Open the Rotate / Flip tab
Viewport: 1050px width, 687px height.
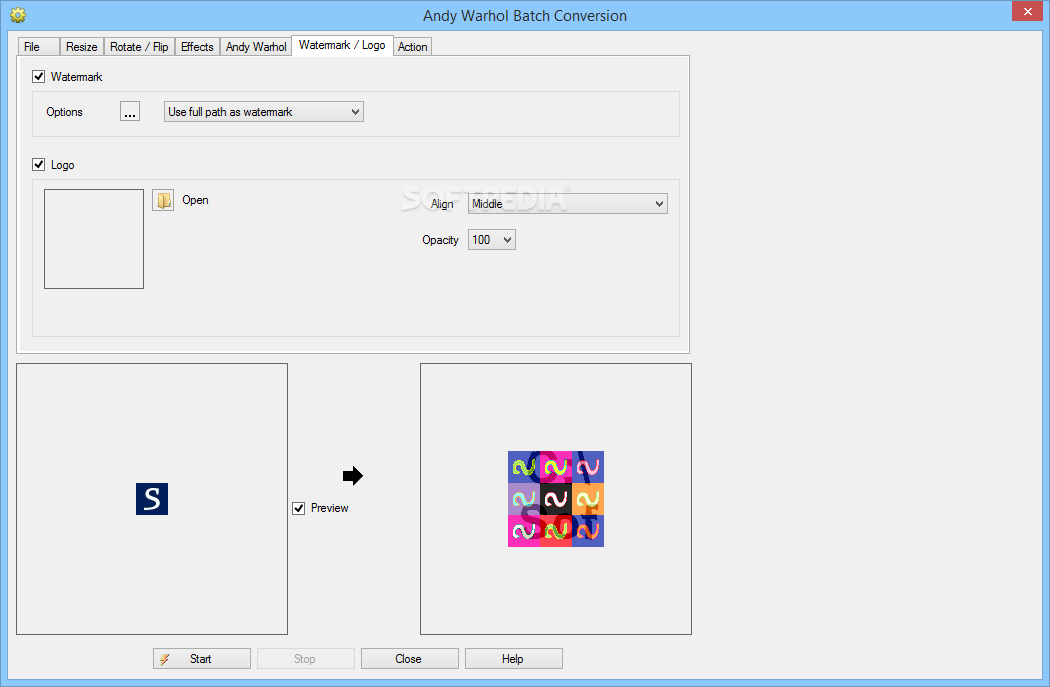click(139, 47)
